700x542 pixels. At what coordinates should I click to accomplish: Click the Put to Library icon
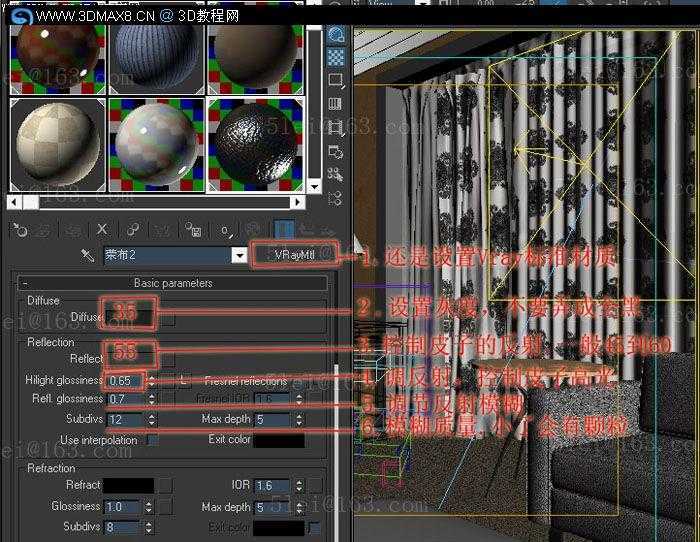point(194,230)
